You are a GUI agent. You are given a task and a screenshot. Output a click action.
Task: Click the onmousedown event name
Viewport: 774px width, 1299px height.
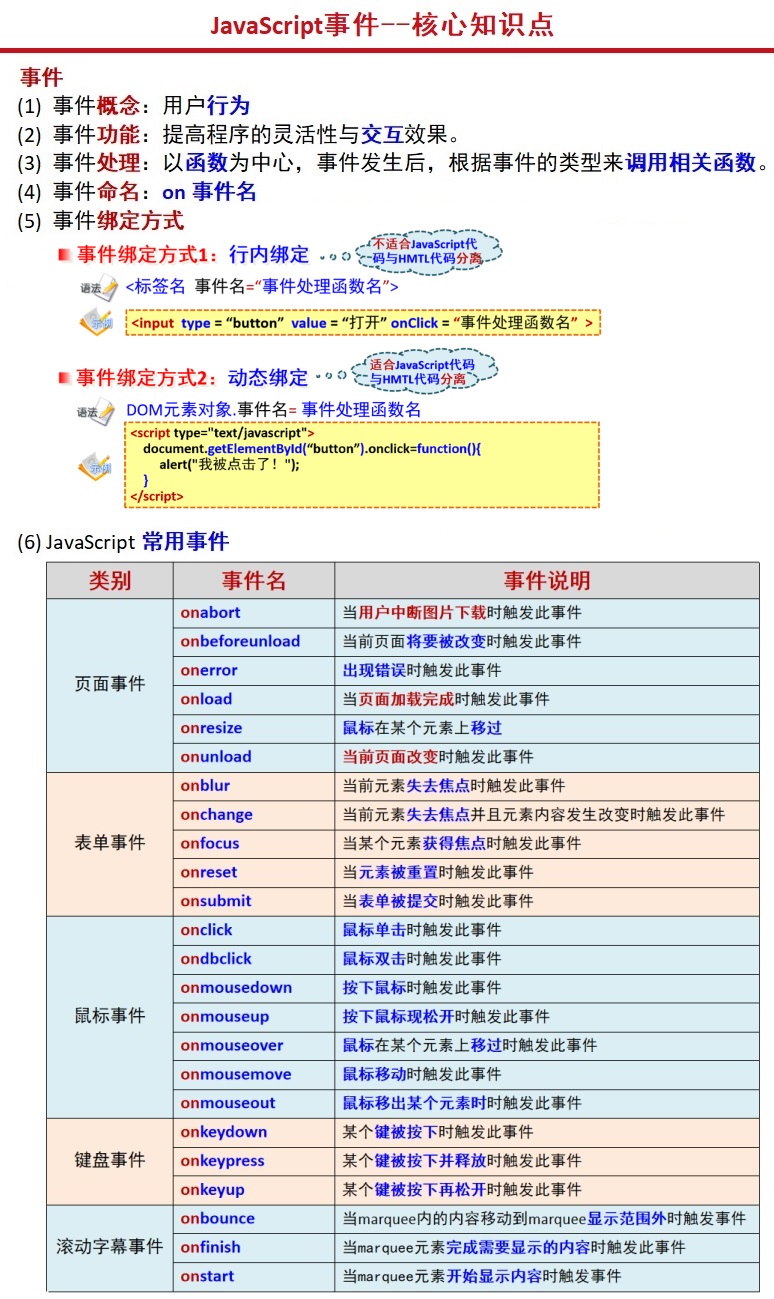[236, 988]
